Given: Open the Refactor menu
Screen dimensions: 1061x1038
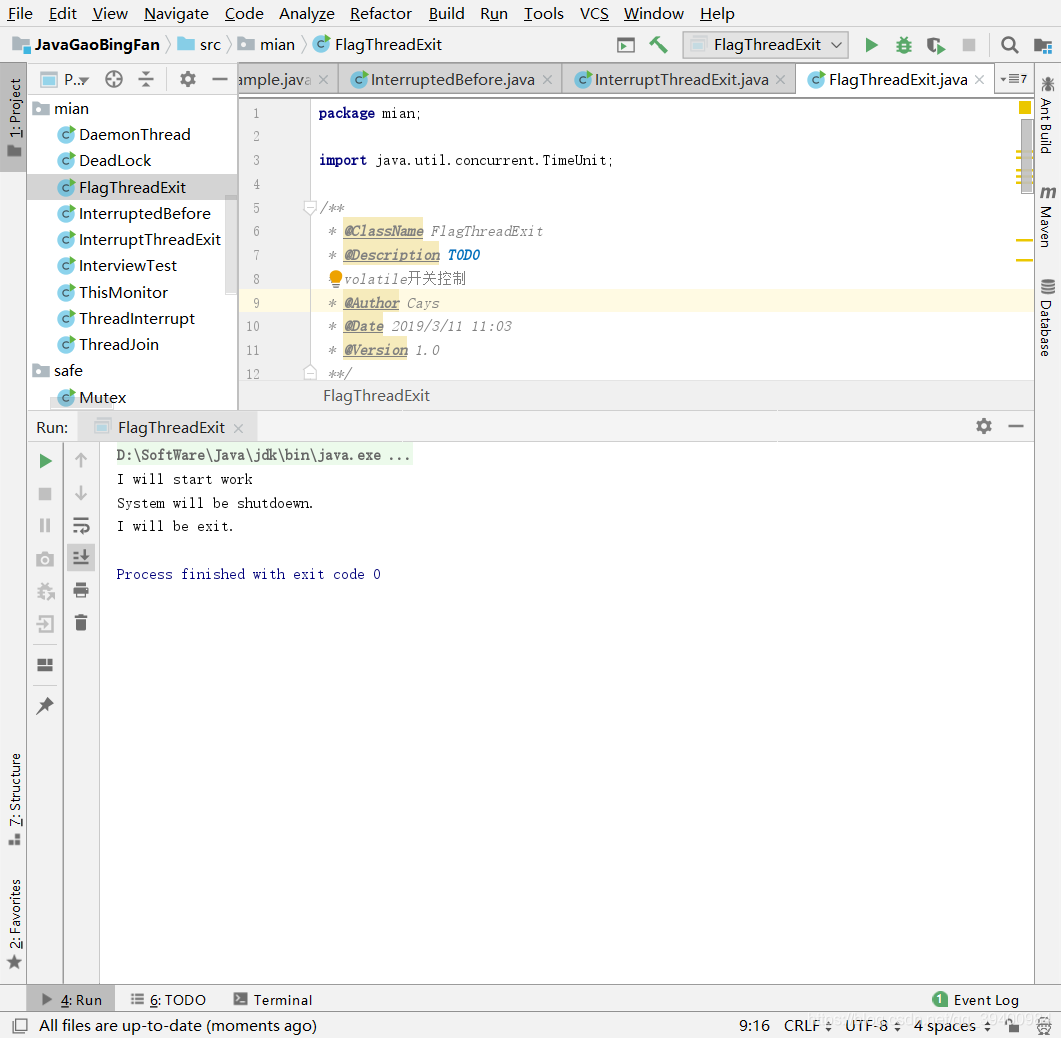Looking at the screenshot, I should point(380,14).
